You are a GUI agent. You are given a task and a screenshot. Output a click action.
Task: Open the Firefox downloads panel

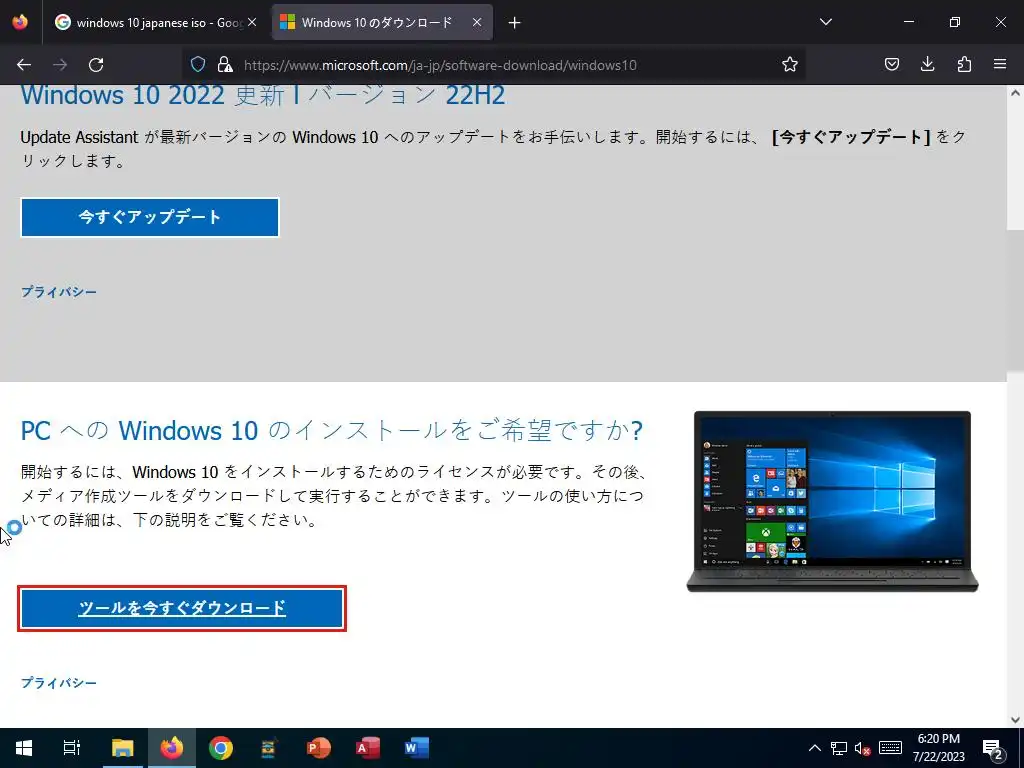pyautogui.click(x=927, y=64)
